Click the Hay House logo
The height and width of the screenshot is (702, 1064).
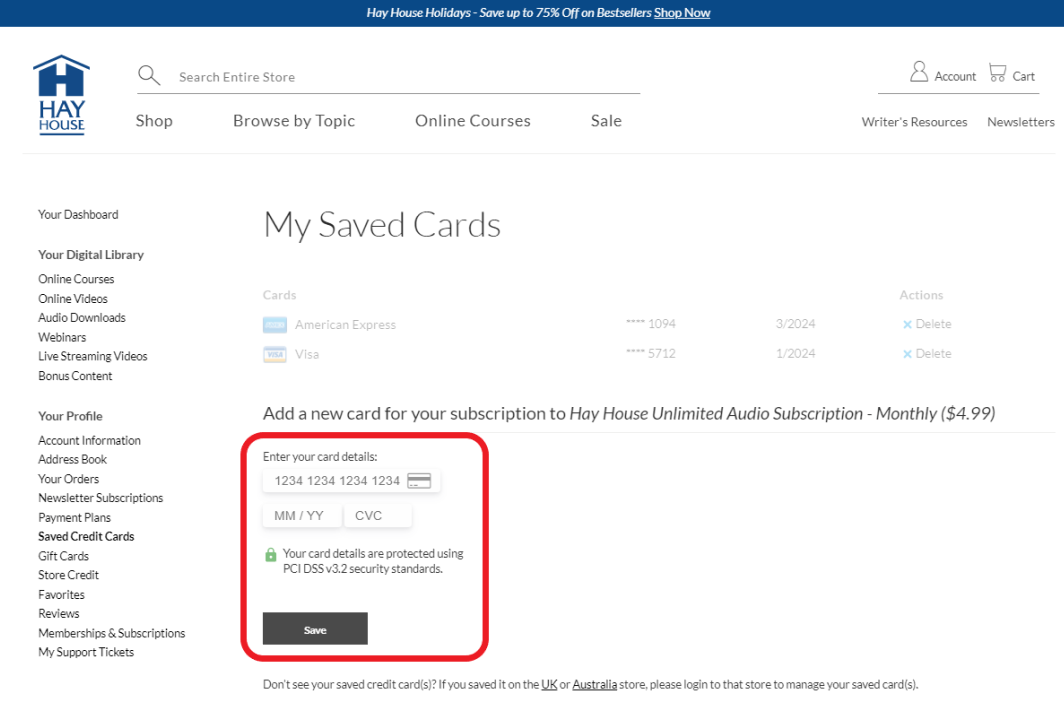(x=61, y=95)
